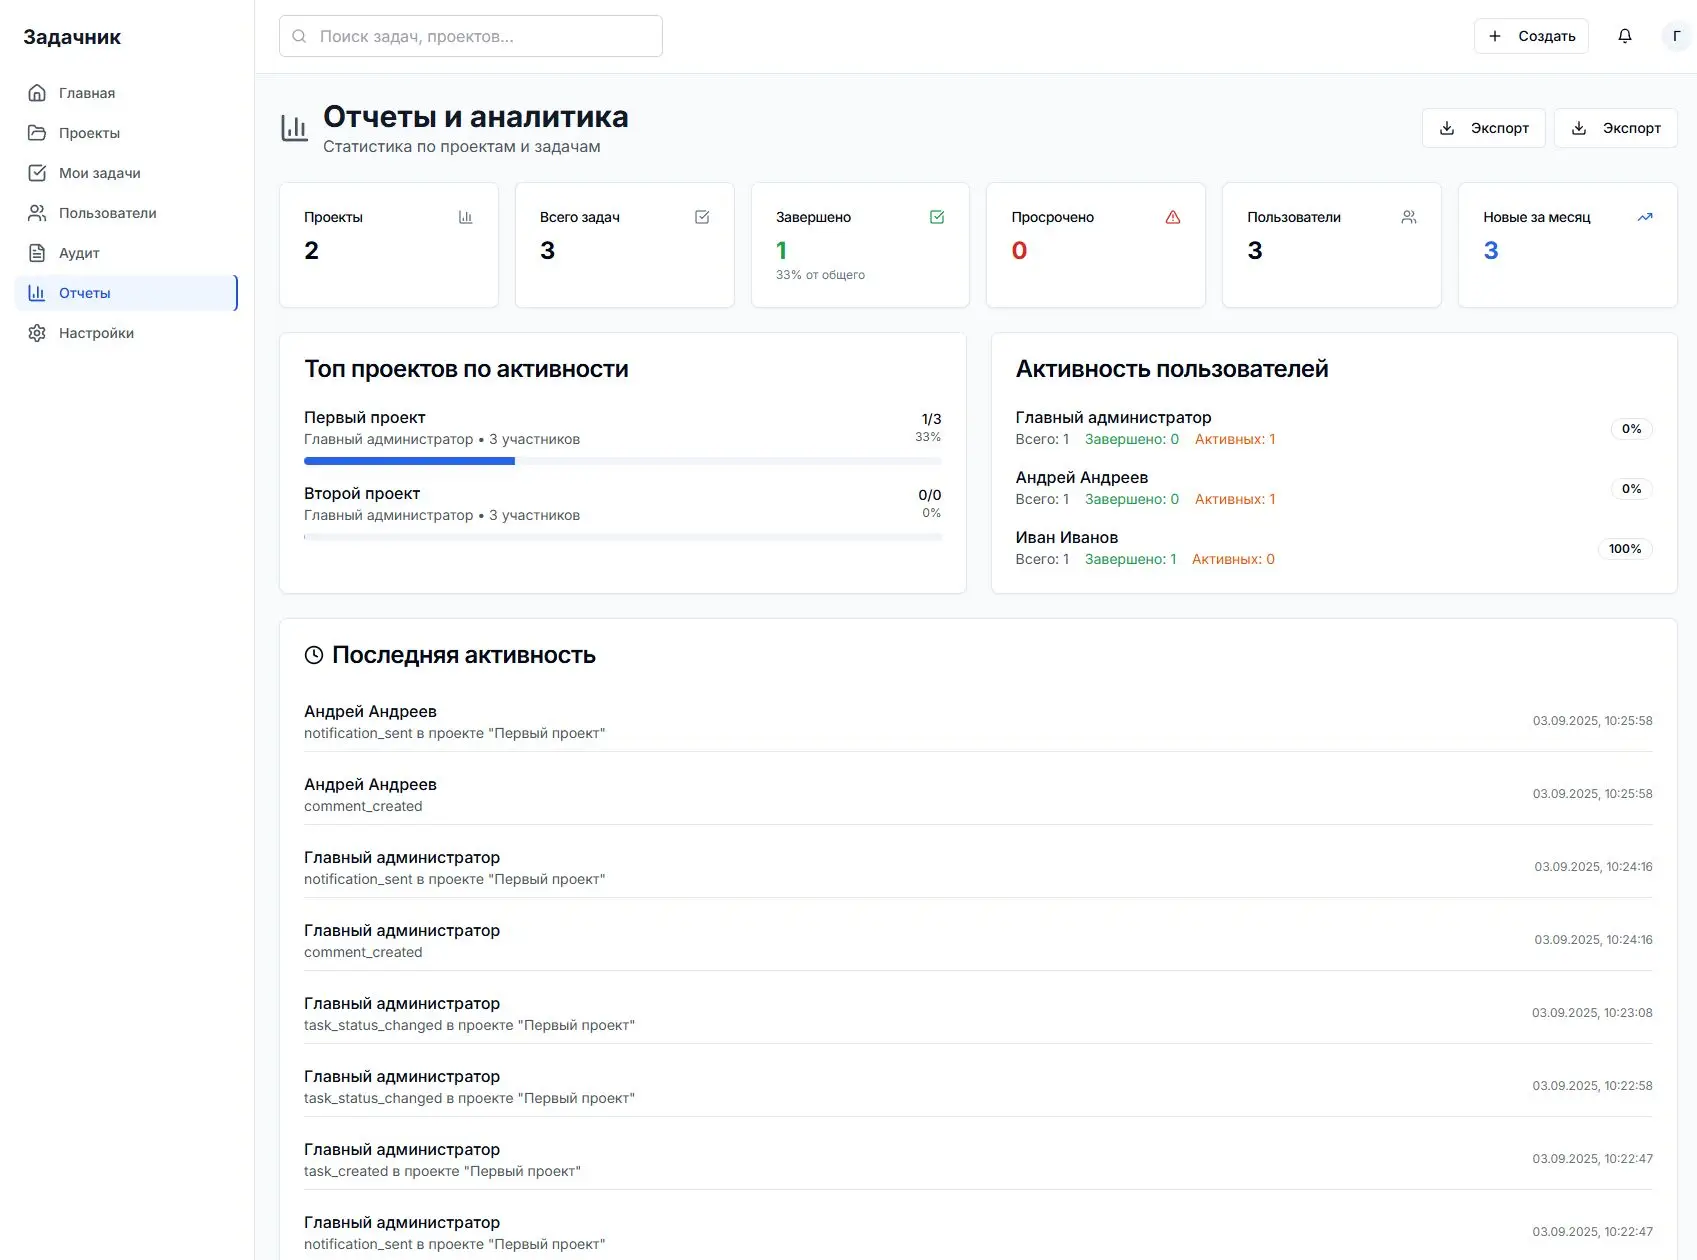
Task: Open the Главная section in the sidebar
Action: click(x=86, y=92)
